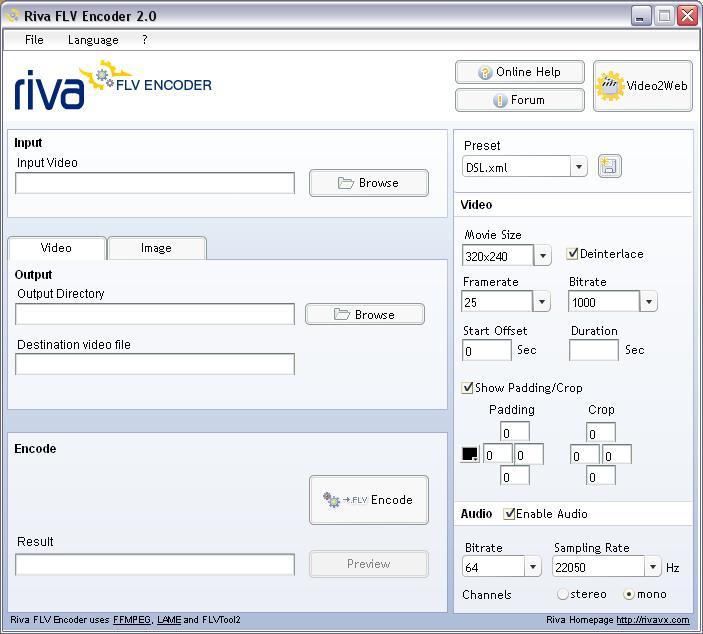The image size is (703, 634).
Task: Select the stereo channel option
Action: point(562,594)
